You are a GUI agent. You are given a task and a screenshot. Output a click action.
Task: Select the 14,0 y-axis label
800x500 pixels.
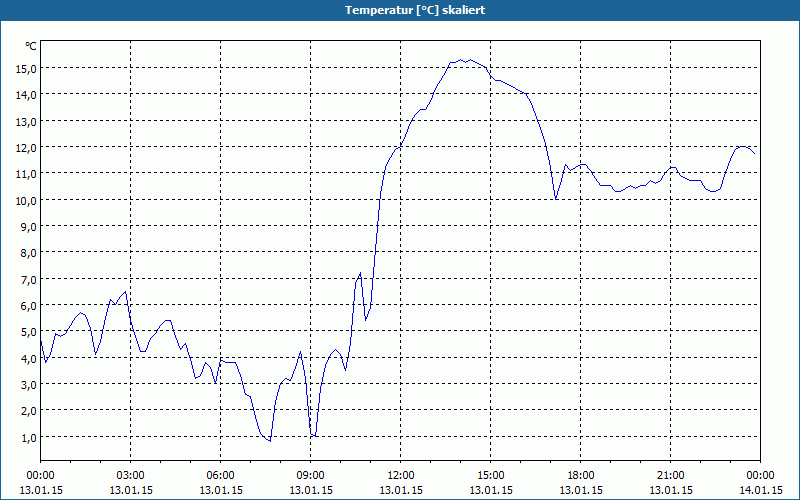tap(27, 95)
